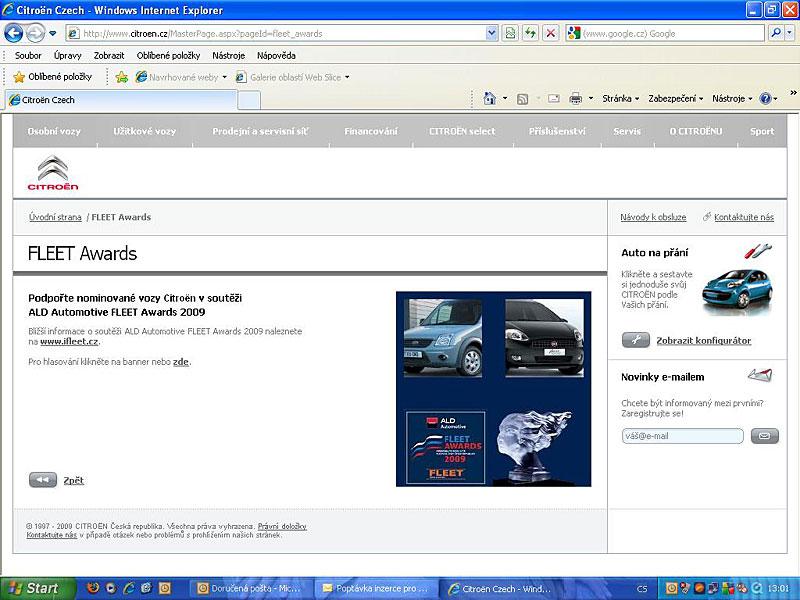The height and width of the screenshot is (600, 800).
Task: Open the Návody k obsluze link
Action: click(653, 217)
